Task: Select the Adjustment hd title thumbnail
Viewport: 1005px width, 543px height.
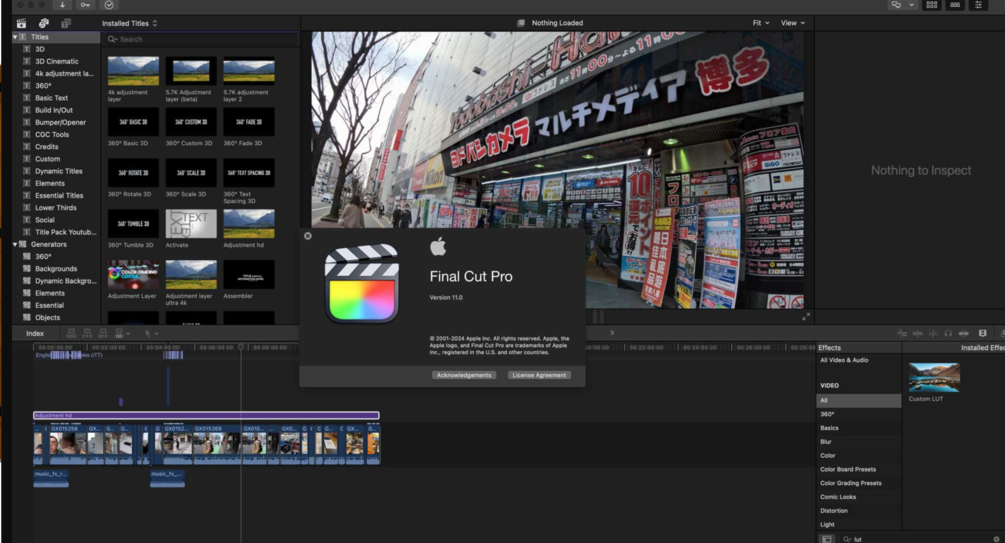Action: point(249,224)
